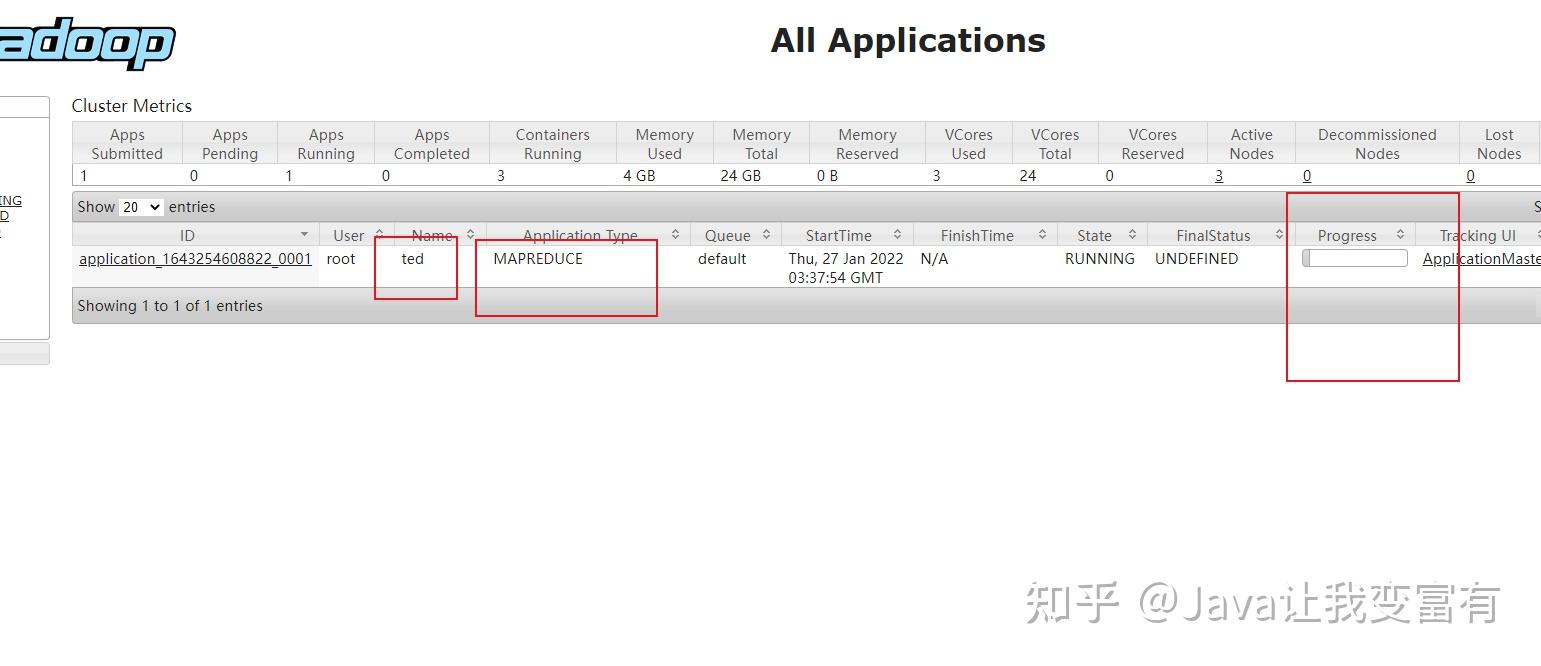The width and height of the screenshot is (1541, 666).
Task: Toggle sort order on the FinishTime column
Action: (x=1041, y=234)
